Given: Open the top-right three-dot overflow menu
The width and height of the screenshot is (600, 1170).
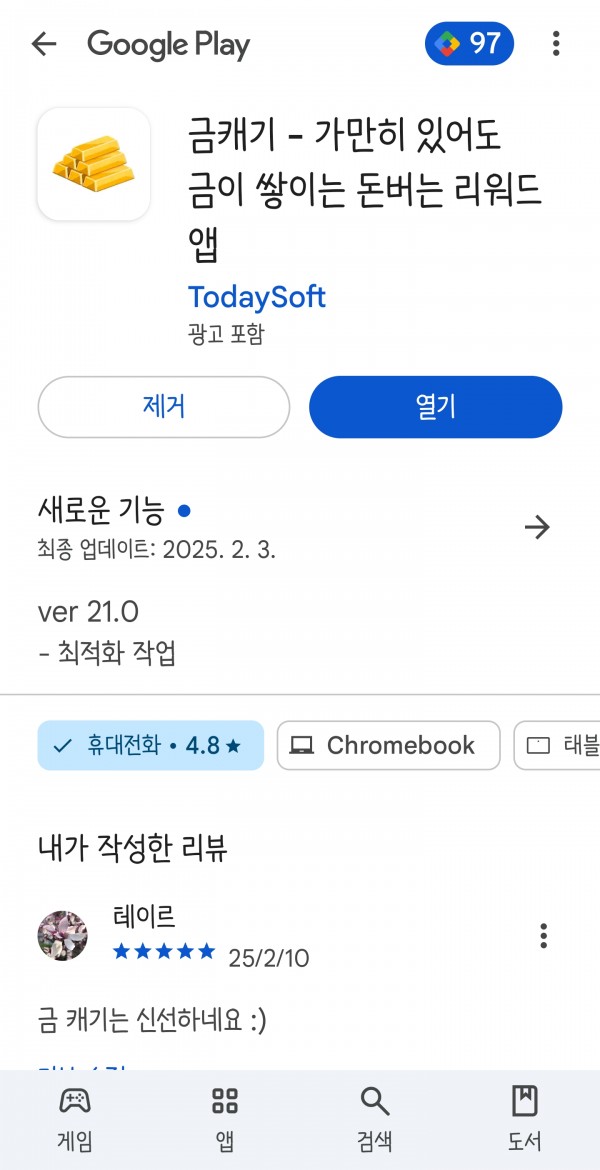Looking at the screenshot, I should [x=556, y=44].
